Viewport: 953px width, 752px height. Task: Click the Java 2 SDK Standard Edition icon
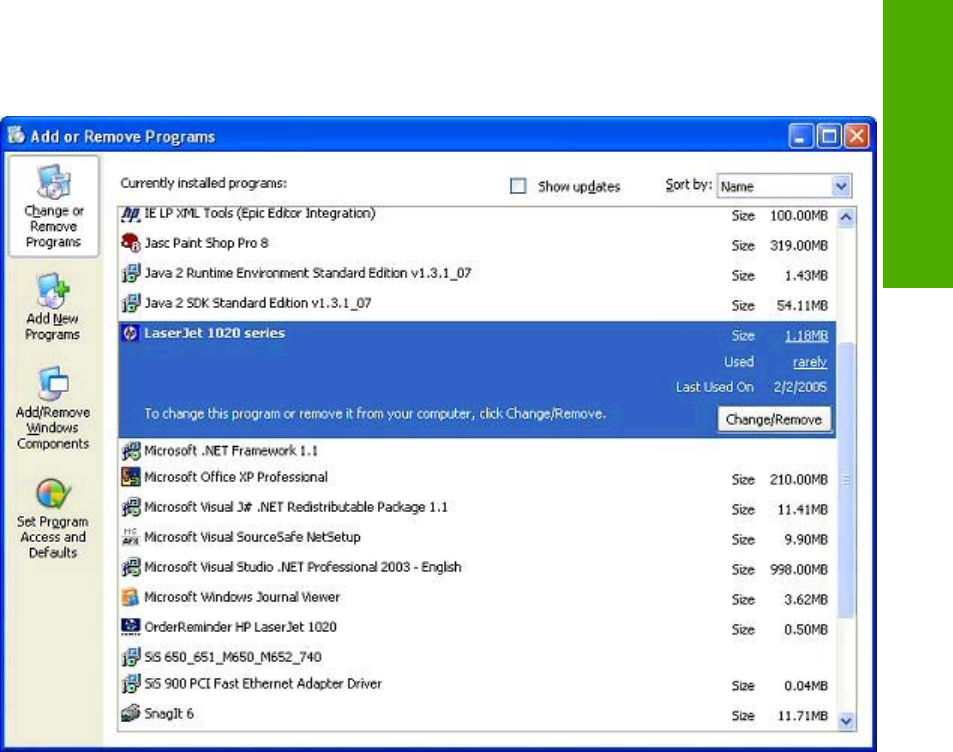(131, 303)
